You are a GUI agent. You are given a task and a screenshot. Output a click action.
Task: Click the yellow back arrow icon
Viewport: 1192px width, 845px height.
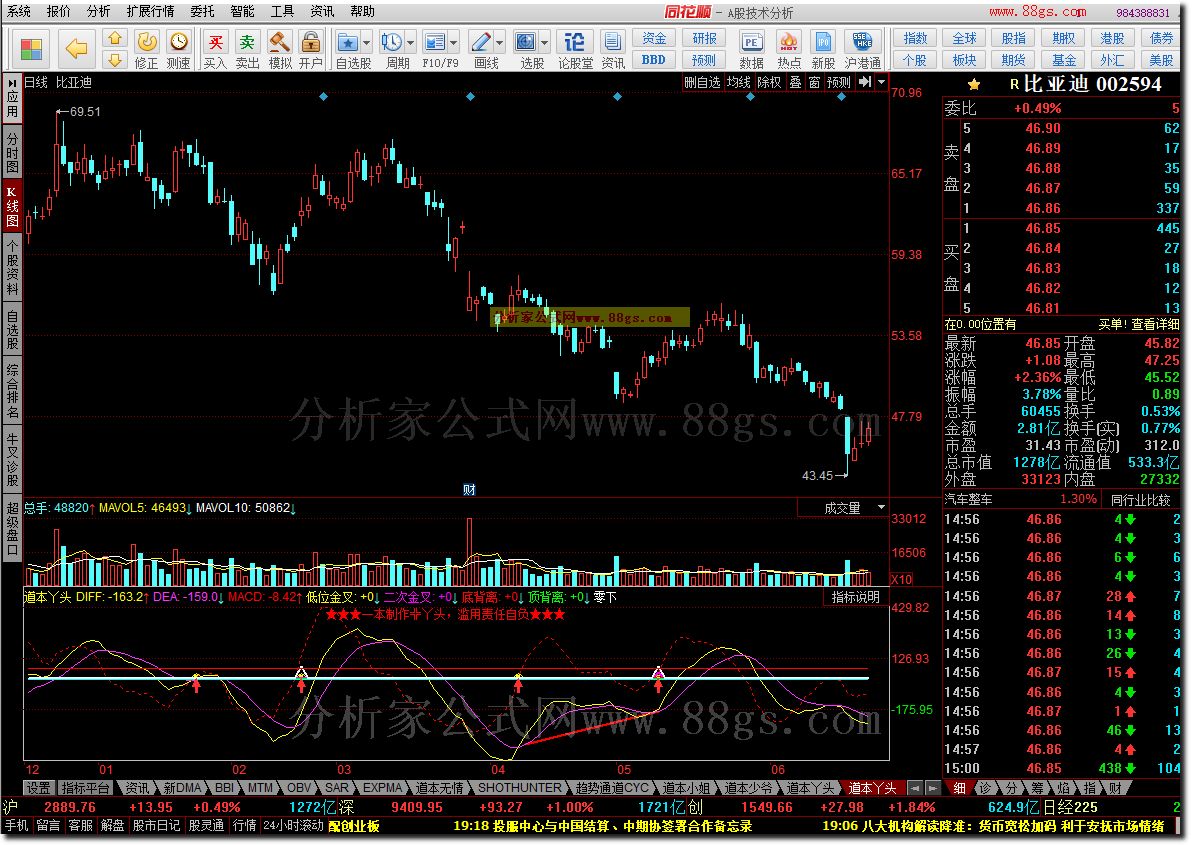click(x=76, y=49)
